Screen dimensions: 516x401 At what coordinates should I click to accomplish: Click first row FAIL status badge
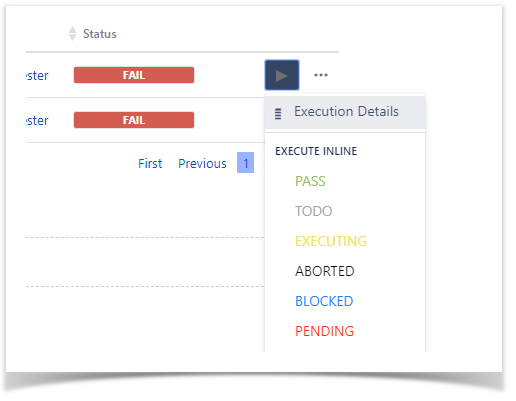[x=134, y=75]
